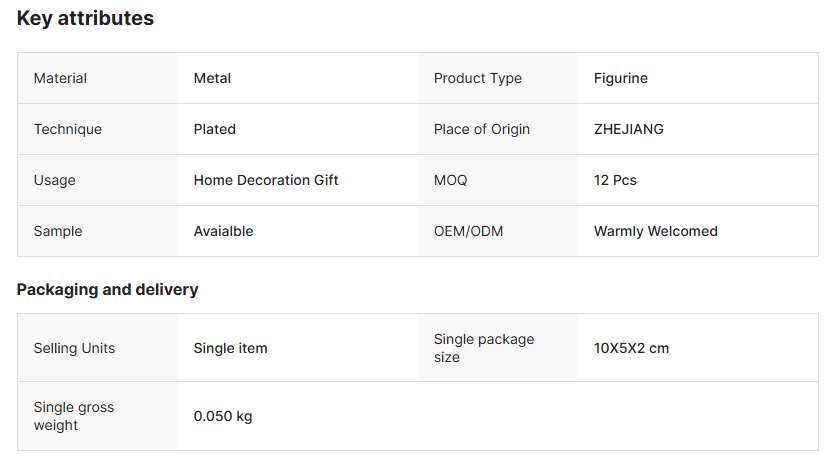Click the Key attributes heading

(x=85, y=18)
